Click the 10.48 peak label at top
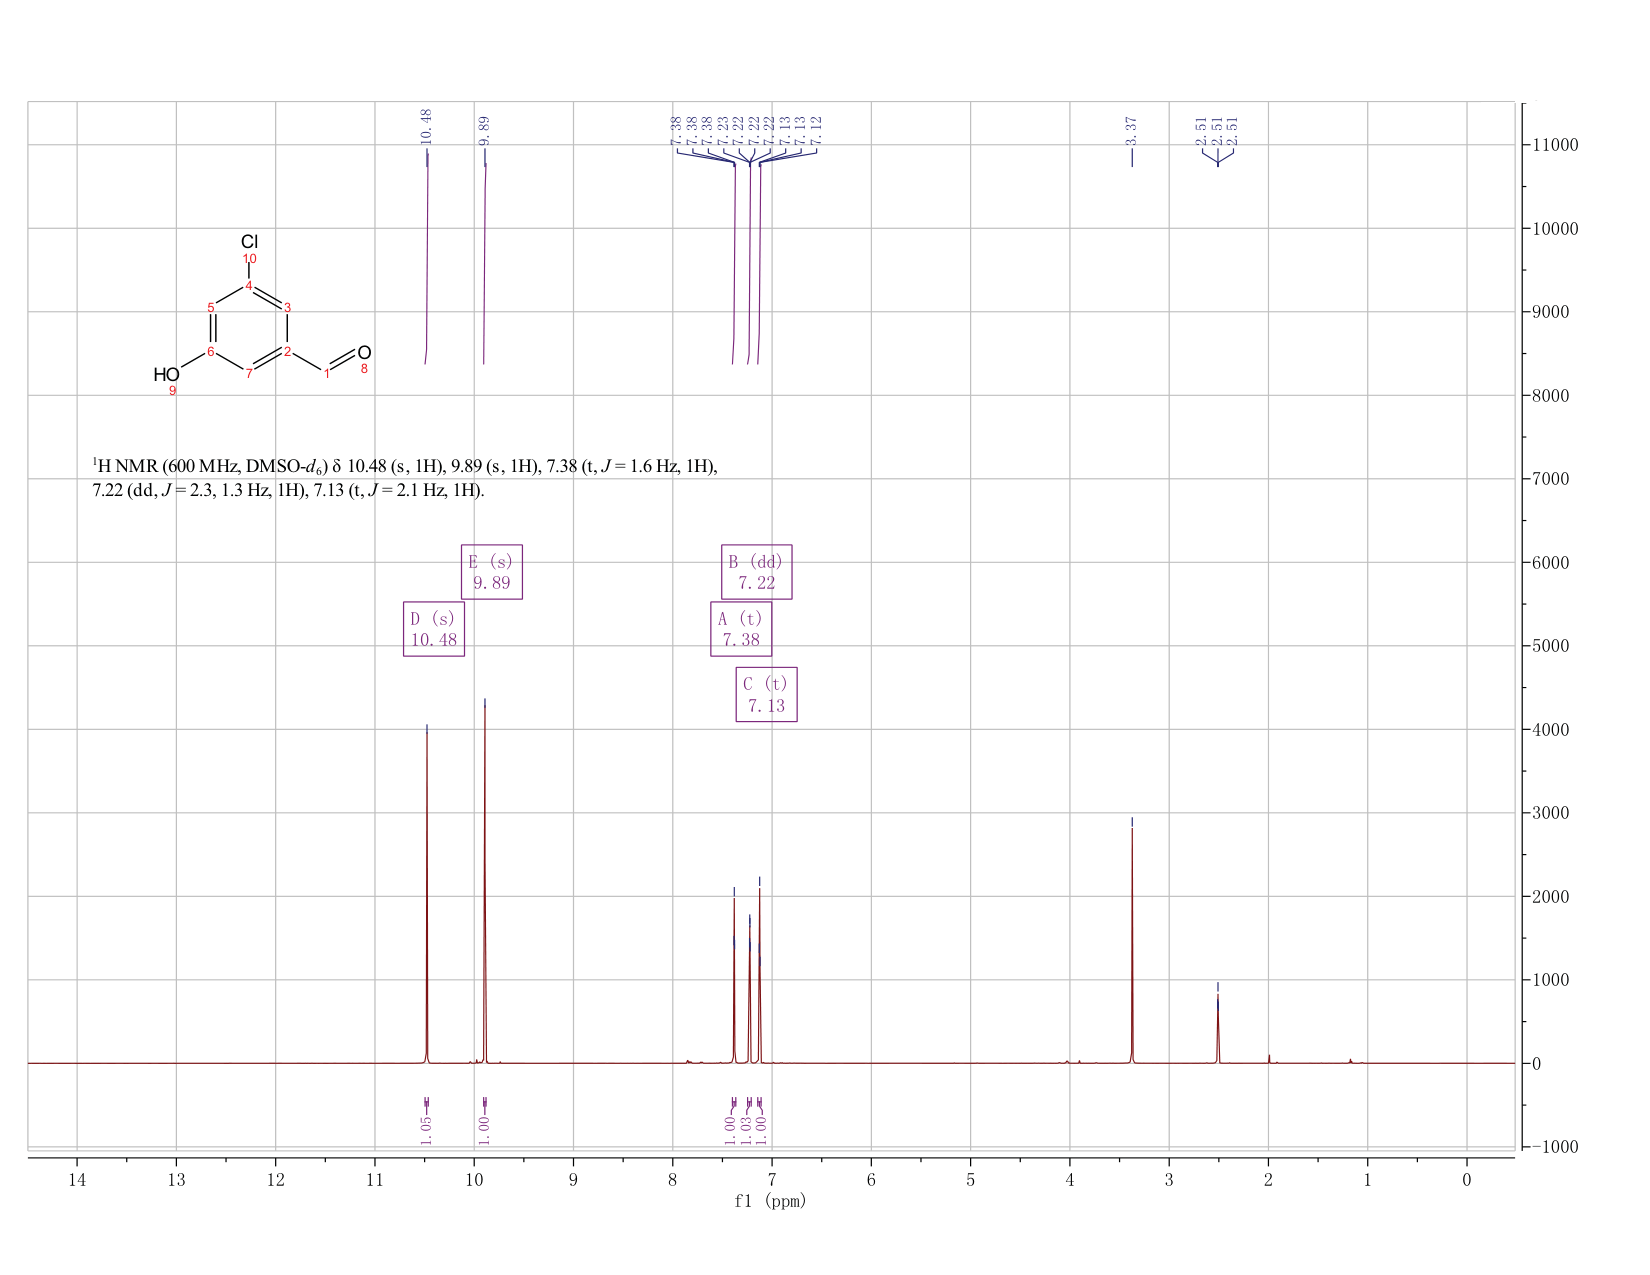Viewport: 1650px width, 1275px height. click(x=427, y=127)
